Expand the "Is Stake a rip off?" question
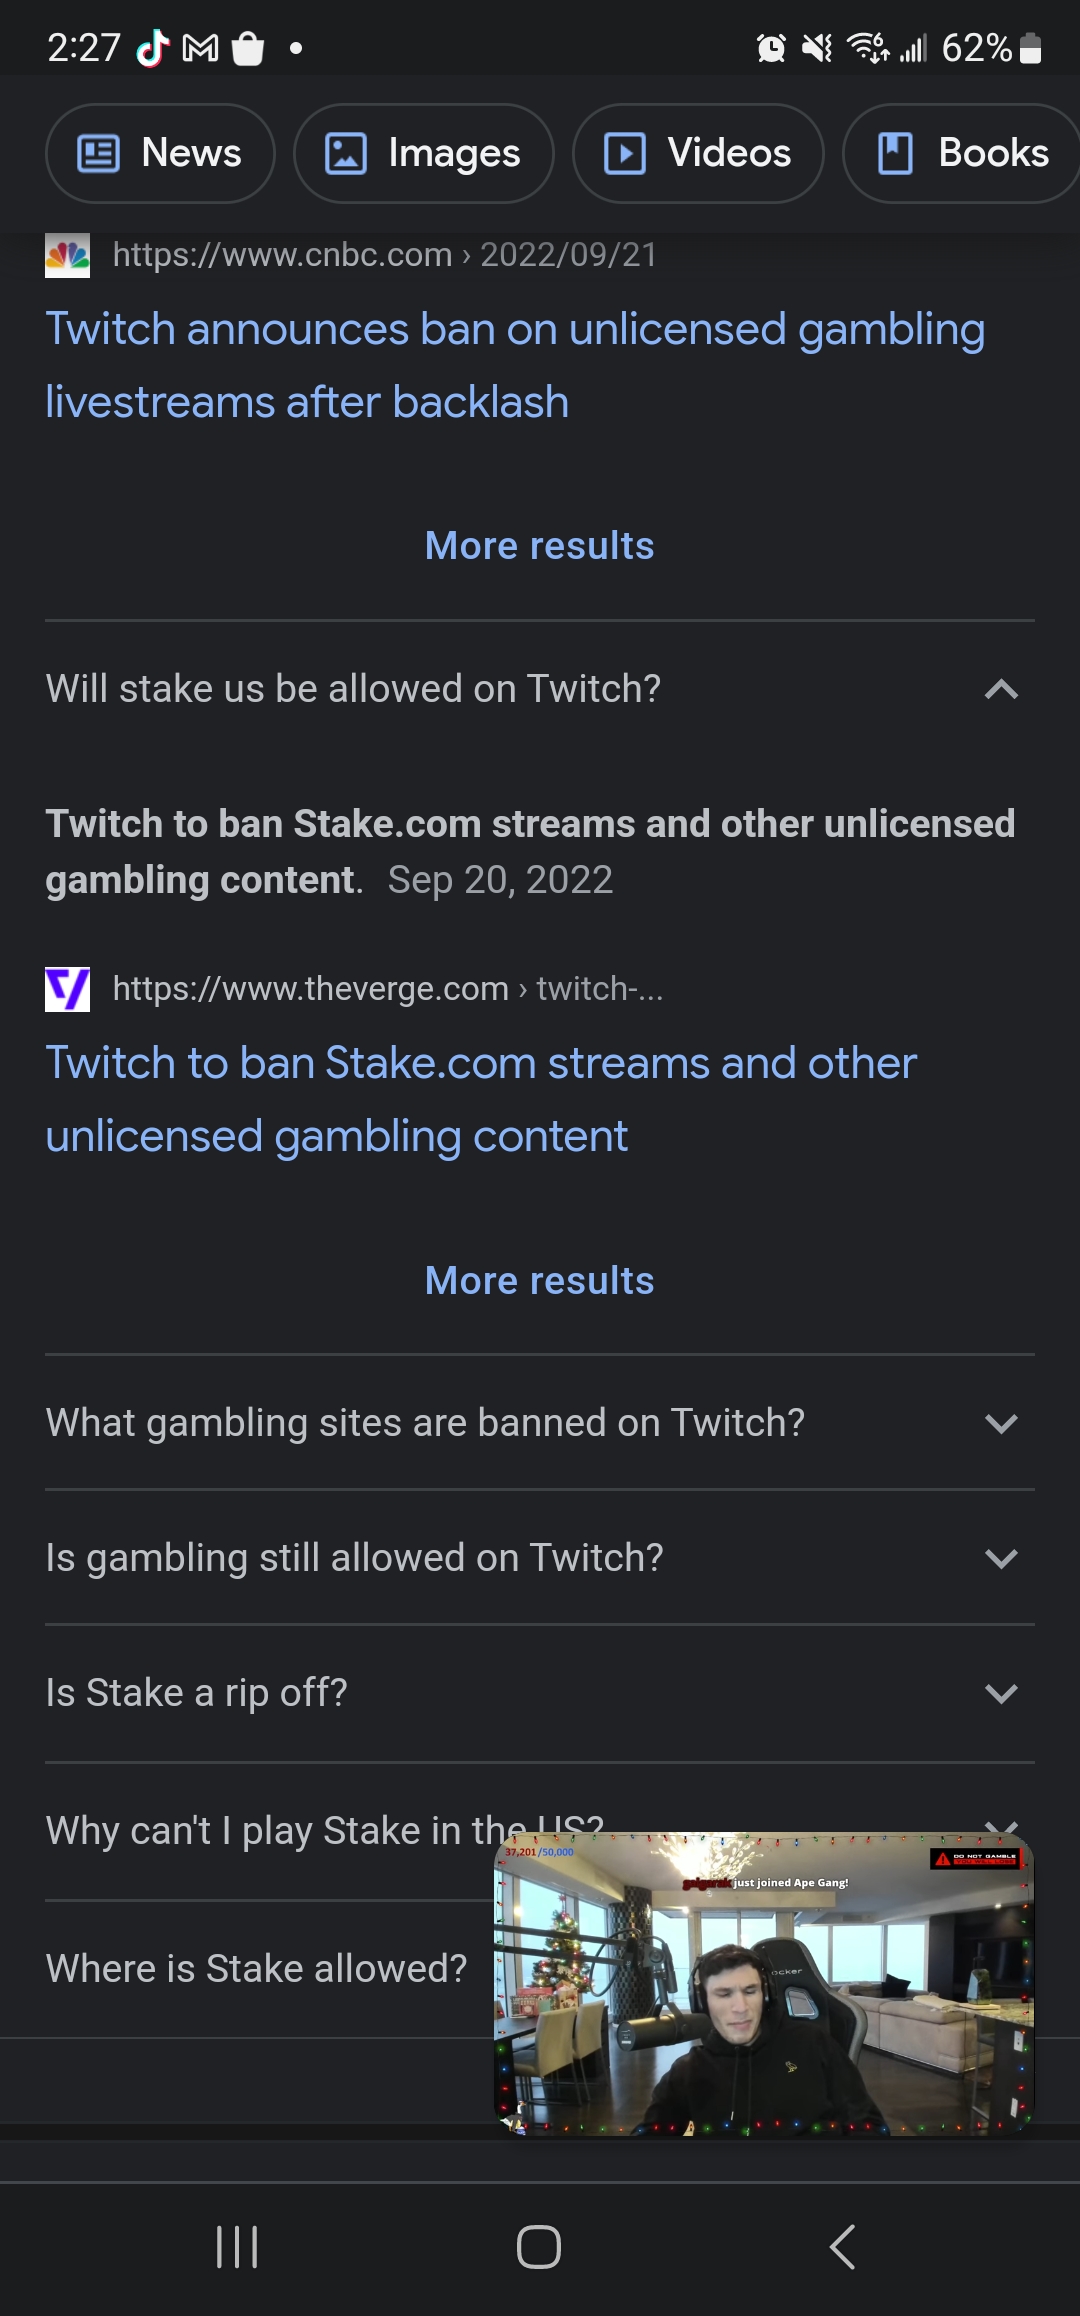Image resolution: width=1080 pixels, height=2316 pixels. pyautogui.click(x=1001, y=1693)
